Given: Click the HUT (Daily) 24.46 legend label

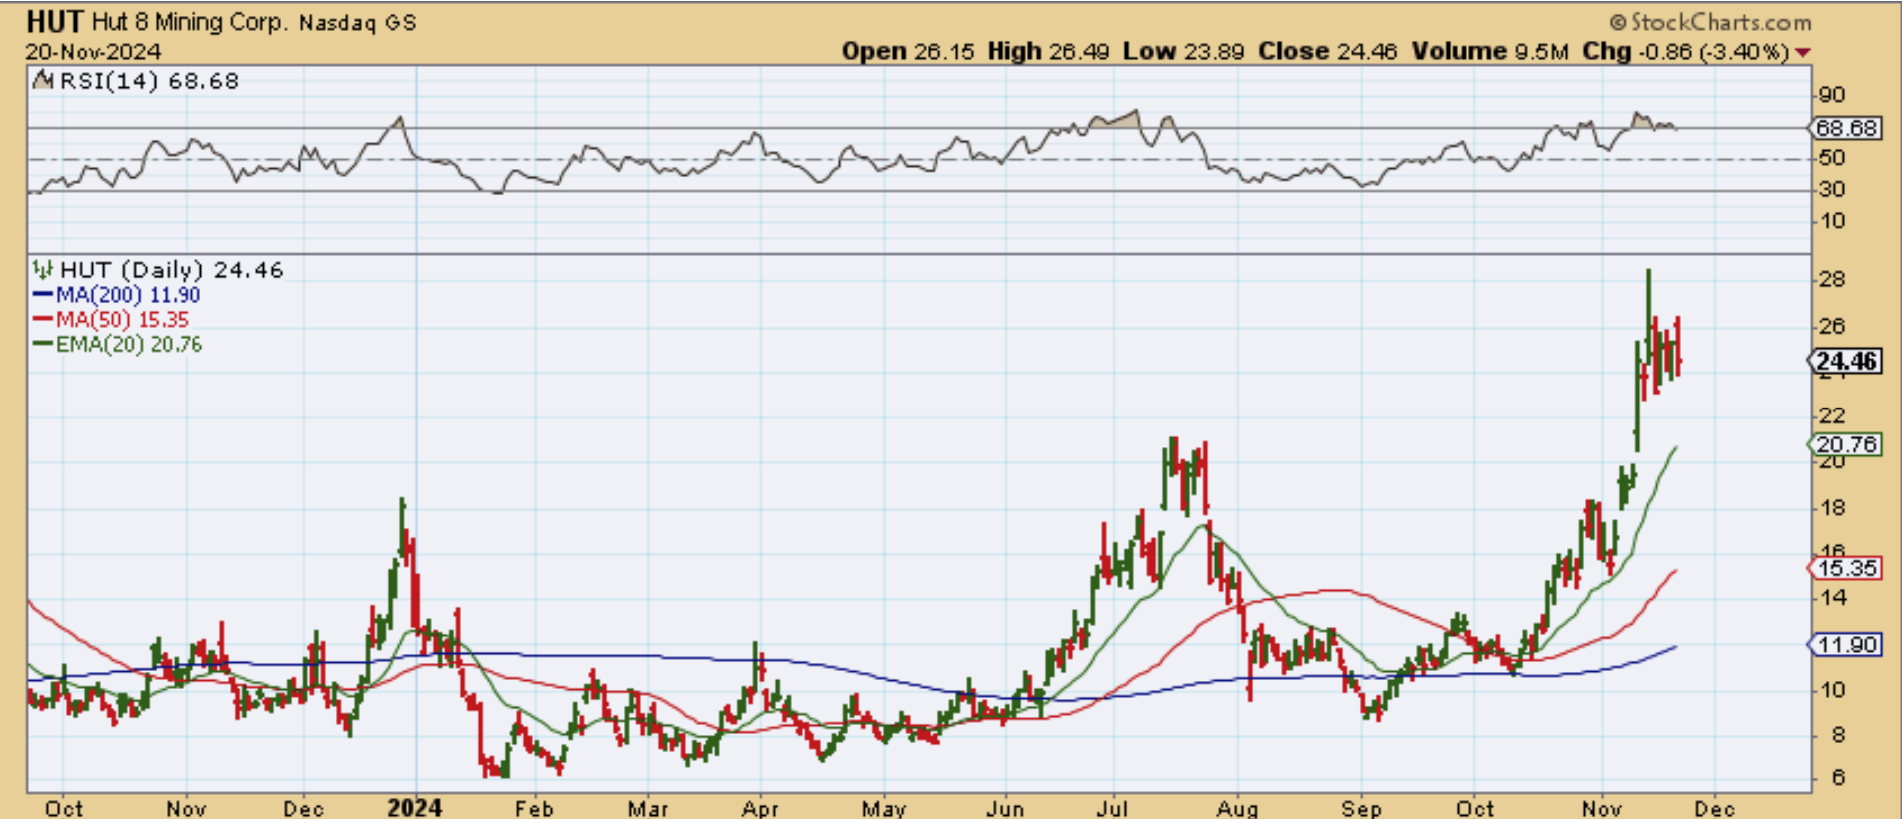Looking at the screenshot, I should pos(171,270).
